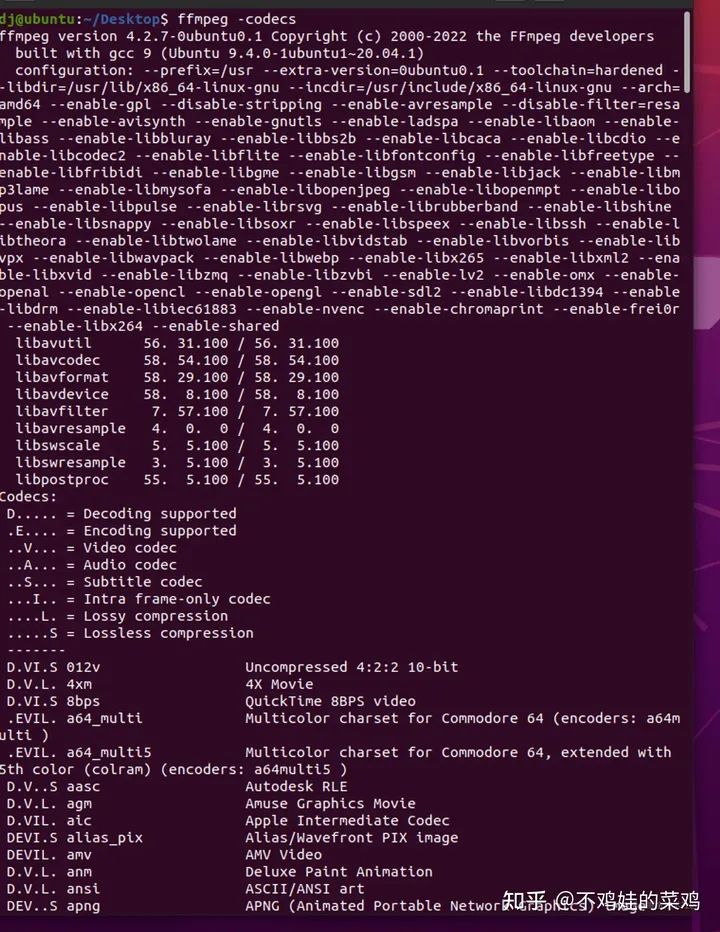Click the 'libavformat' version line

[177, 377]
